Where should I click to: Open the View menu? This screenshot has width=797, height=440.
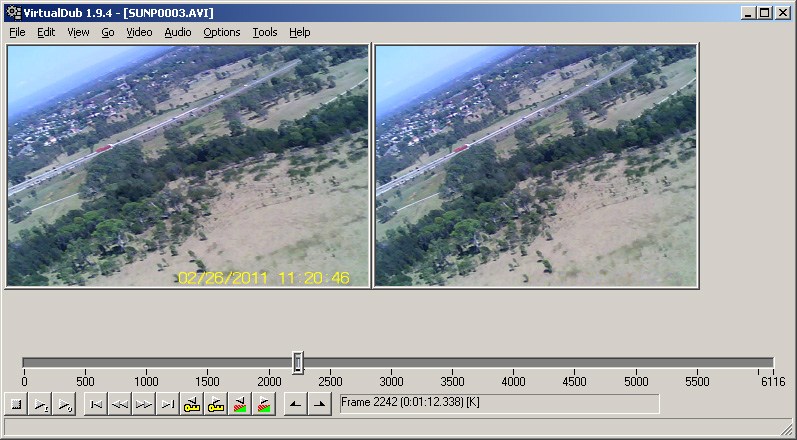[78, 32]
